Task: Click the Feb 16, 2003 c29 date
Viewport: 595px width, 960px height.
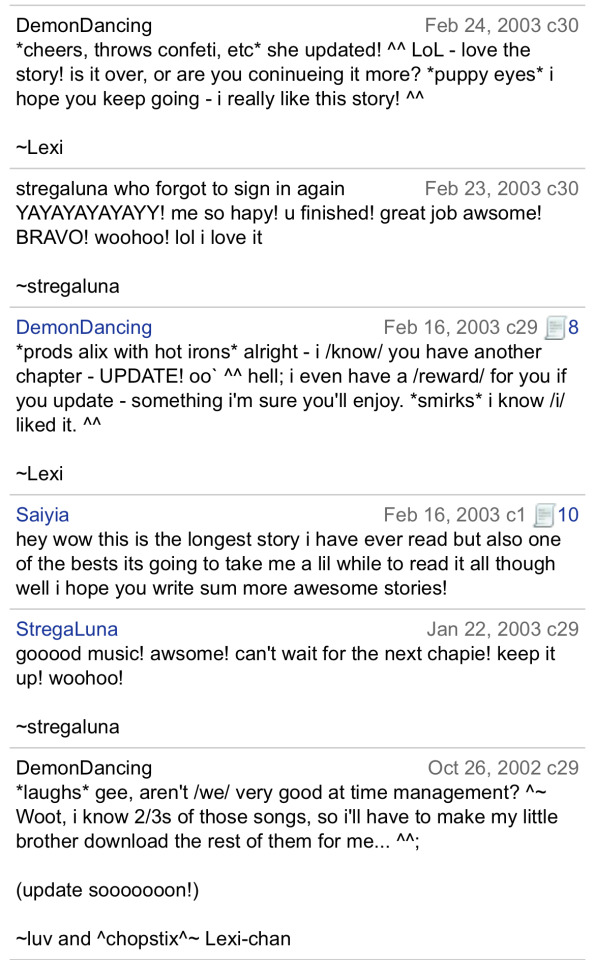Action: [x=460, y=327]
